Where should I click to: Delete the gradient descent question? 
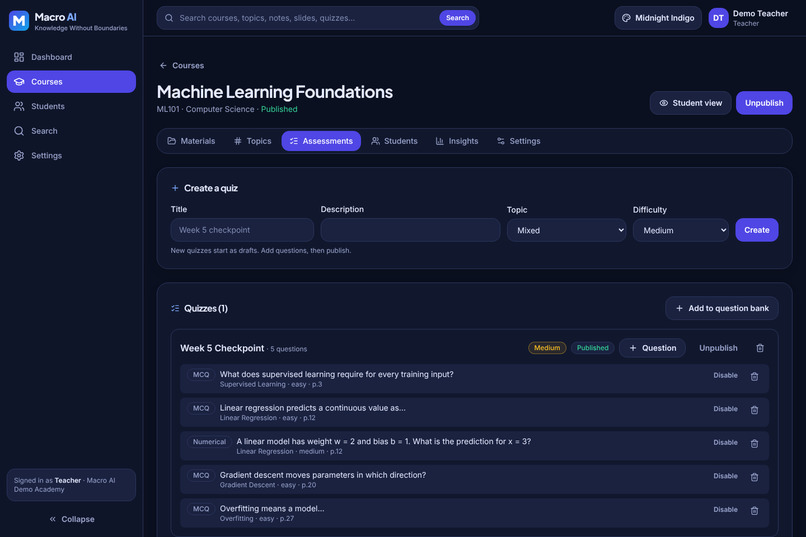754,477
